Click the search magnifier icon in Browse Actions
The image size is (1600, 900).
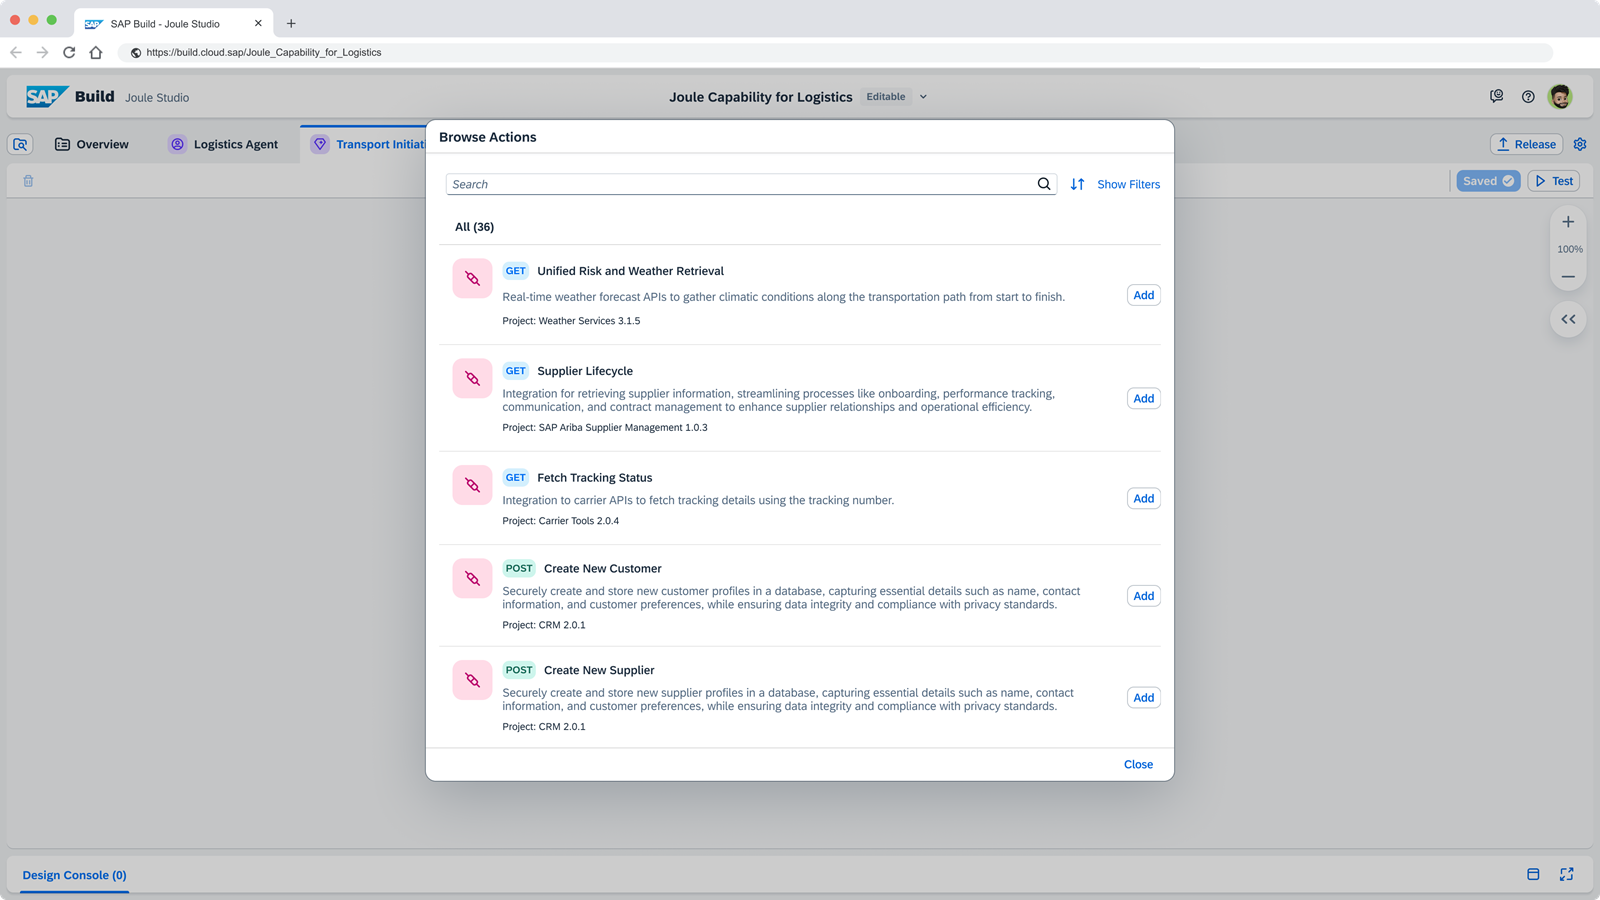pos(1044,184)
